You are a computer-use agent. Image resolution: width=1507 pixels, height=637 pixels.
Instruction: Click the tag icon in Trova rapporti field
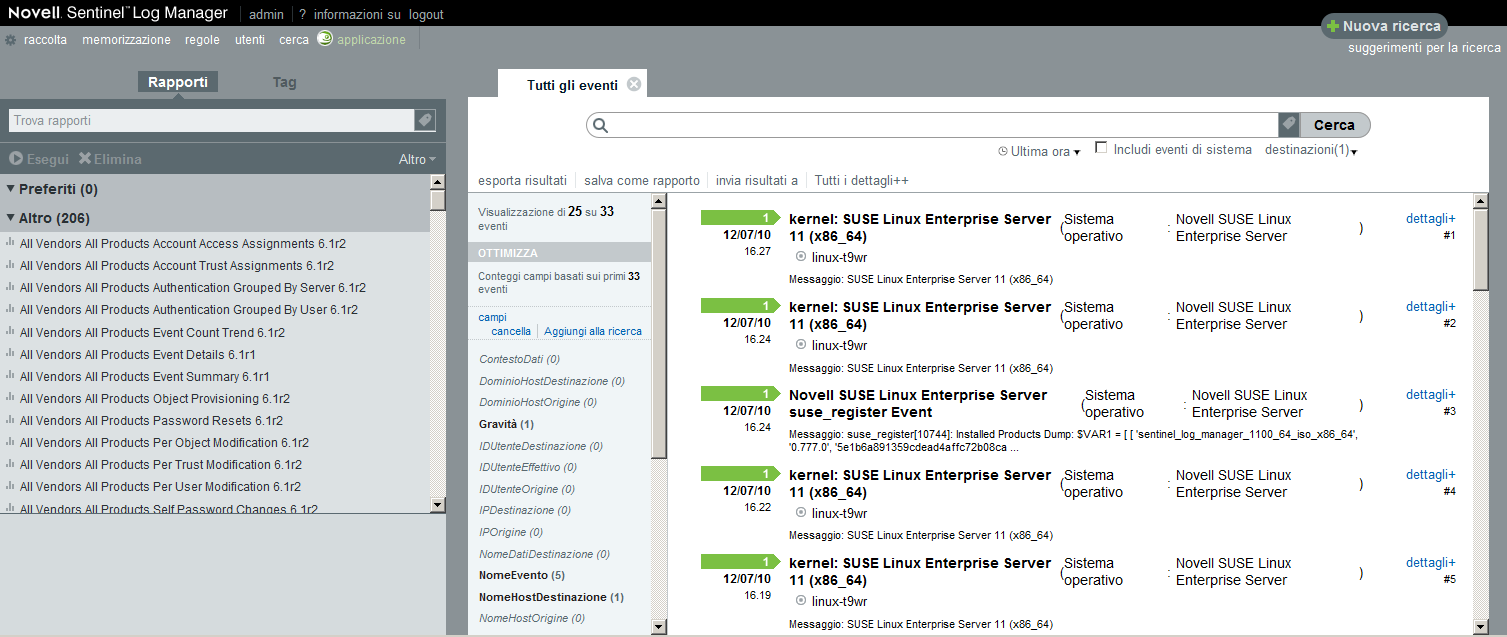coord(425,120)
